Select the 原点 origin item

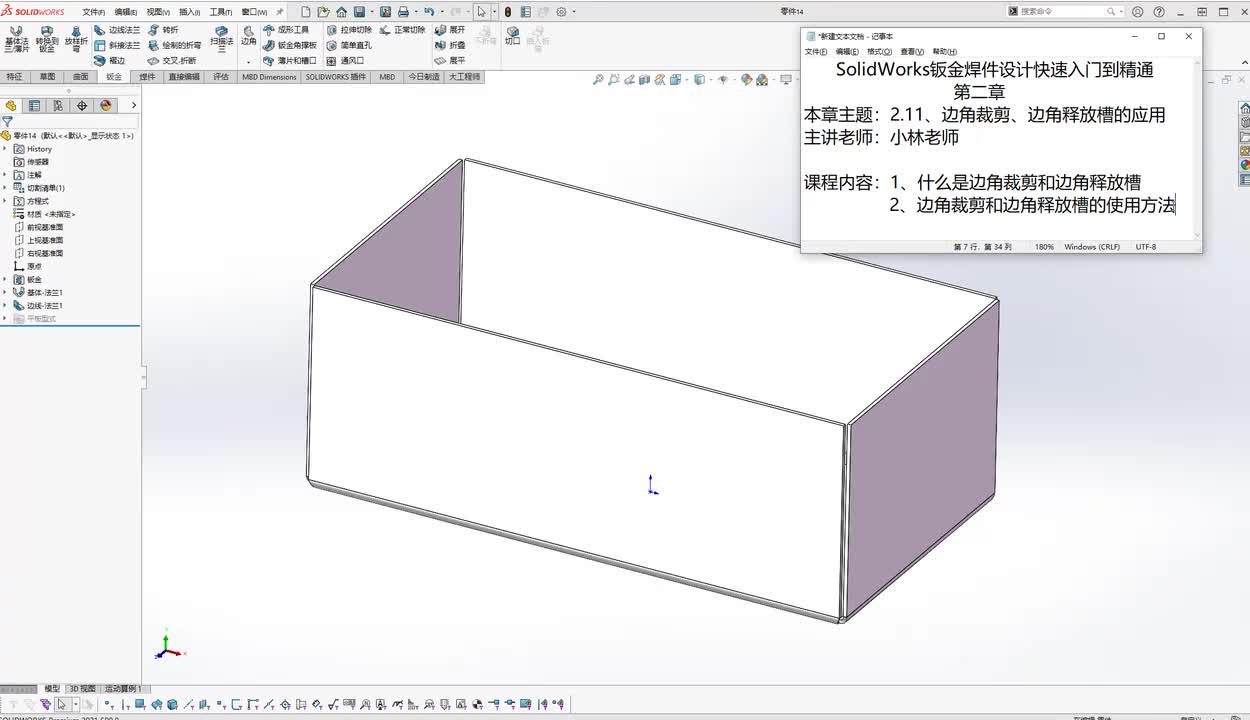tap(28, 266)
